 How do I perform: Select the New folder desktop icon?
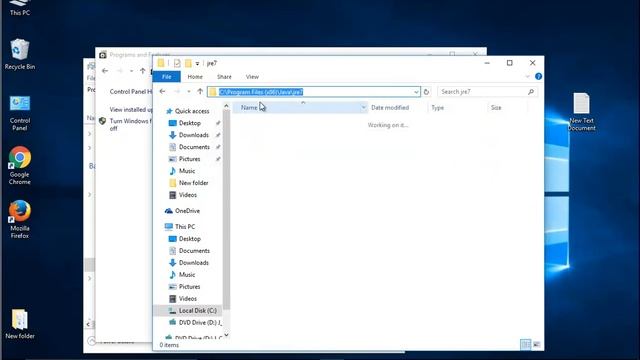click(x=20, y=324)
